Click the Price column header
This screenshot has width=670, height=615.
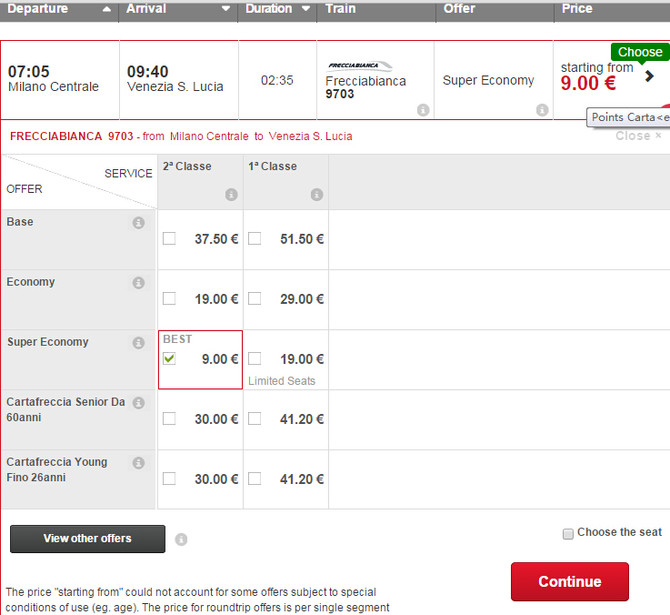tap(577, 9)
